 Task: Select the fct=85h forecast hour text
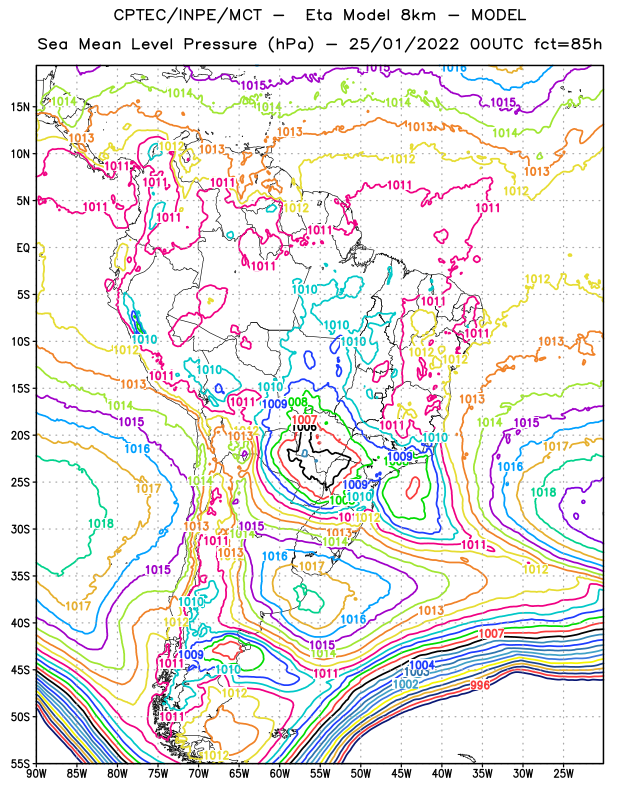click(x=567, y=44)
